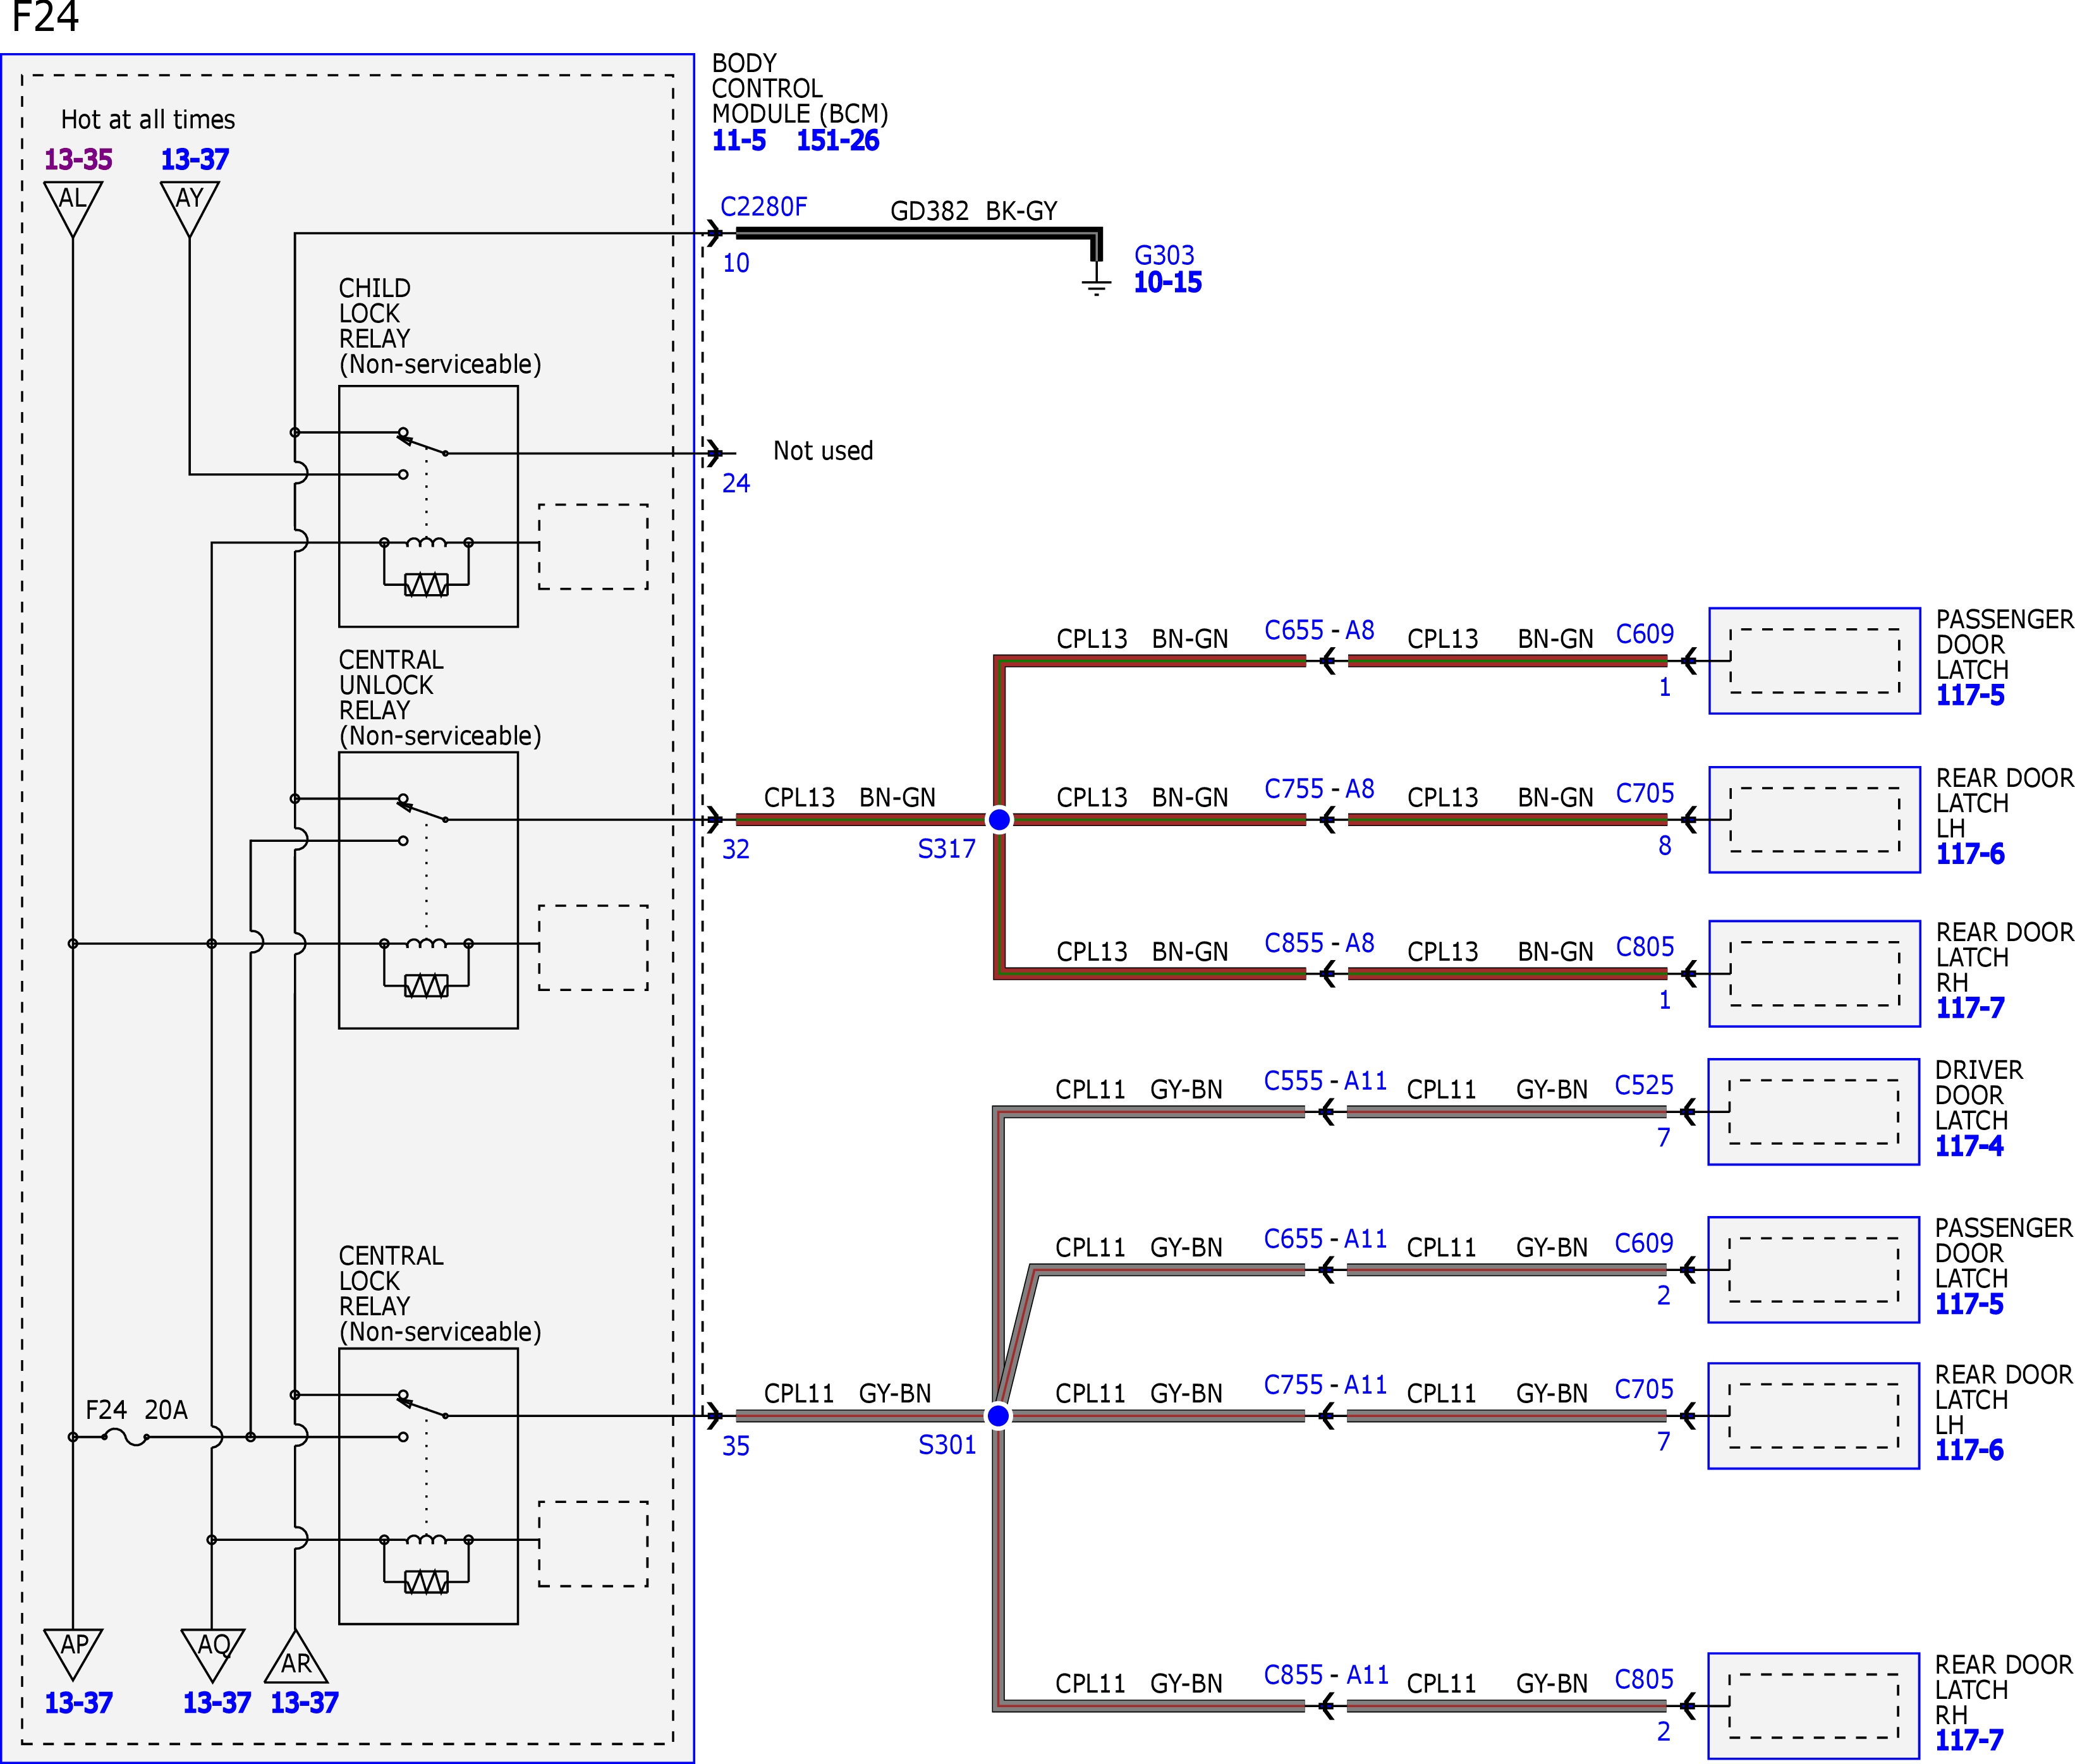Click the S301 splice label
The image size is (2075, 1764).
(947, 1445)
